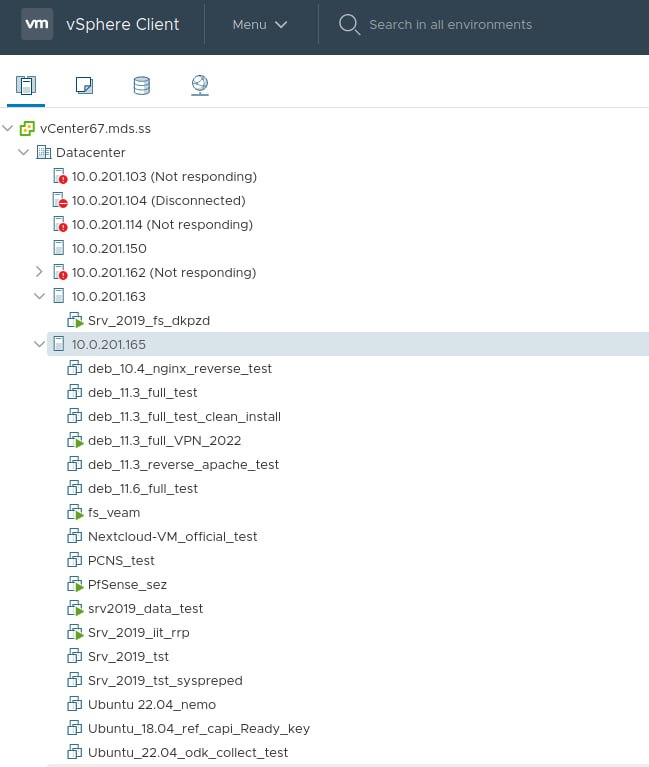The height and width of the screenshot is (767, 649).
Task: Select VM Nextcloud-VM_official_test
Action: tap(173, 536)
